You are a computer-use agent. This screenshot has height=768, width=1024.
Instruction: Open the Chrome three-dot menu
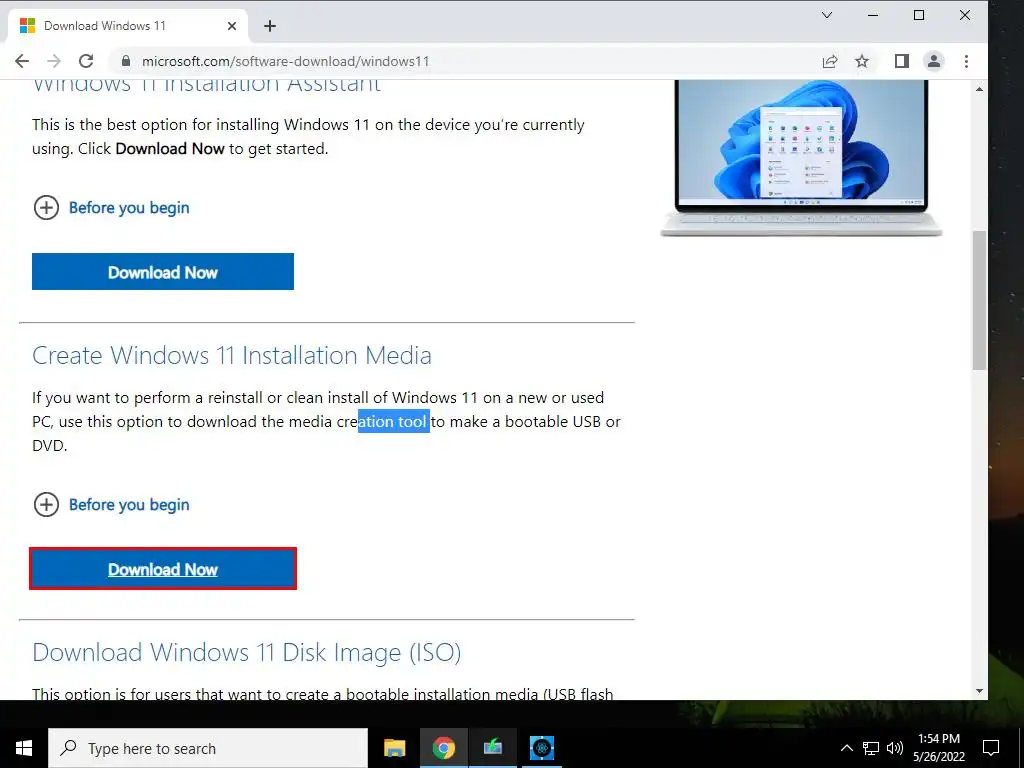(x=967, y=61)
